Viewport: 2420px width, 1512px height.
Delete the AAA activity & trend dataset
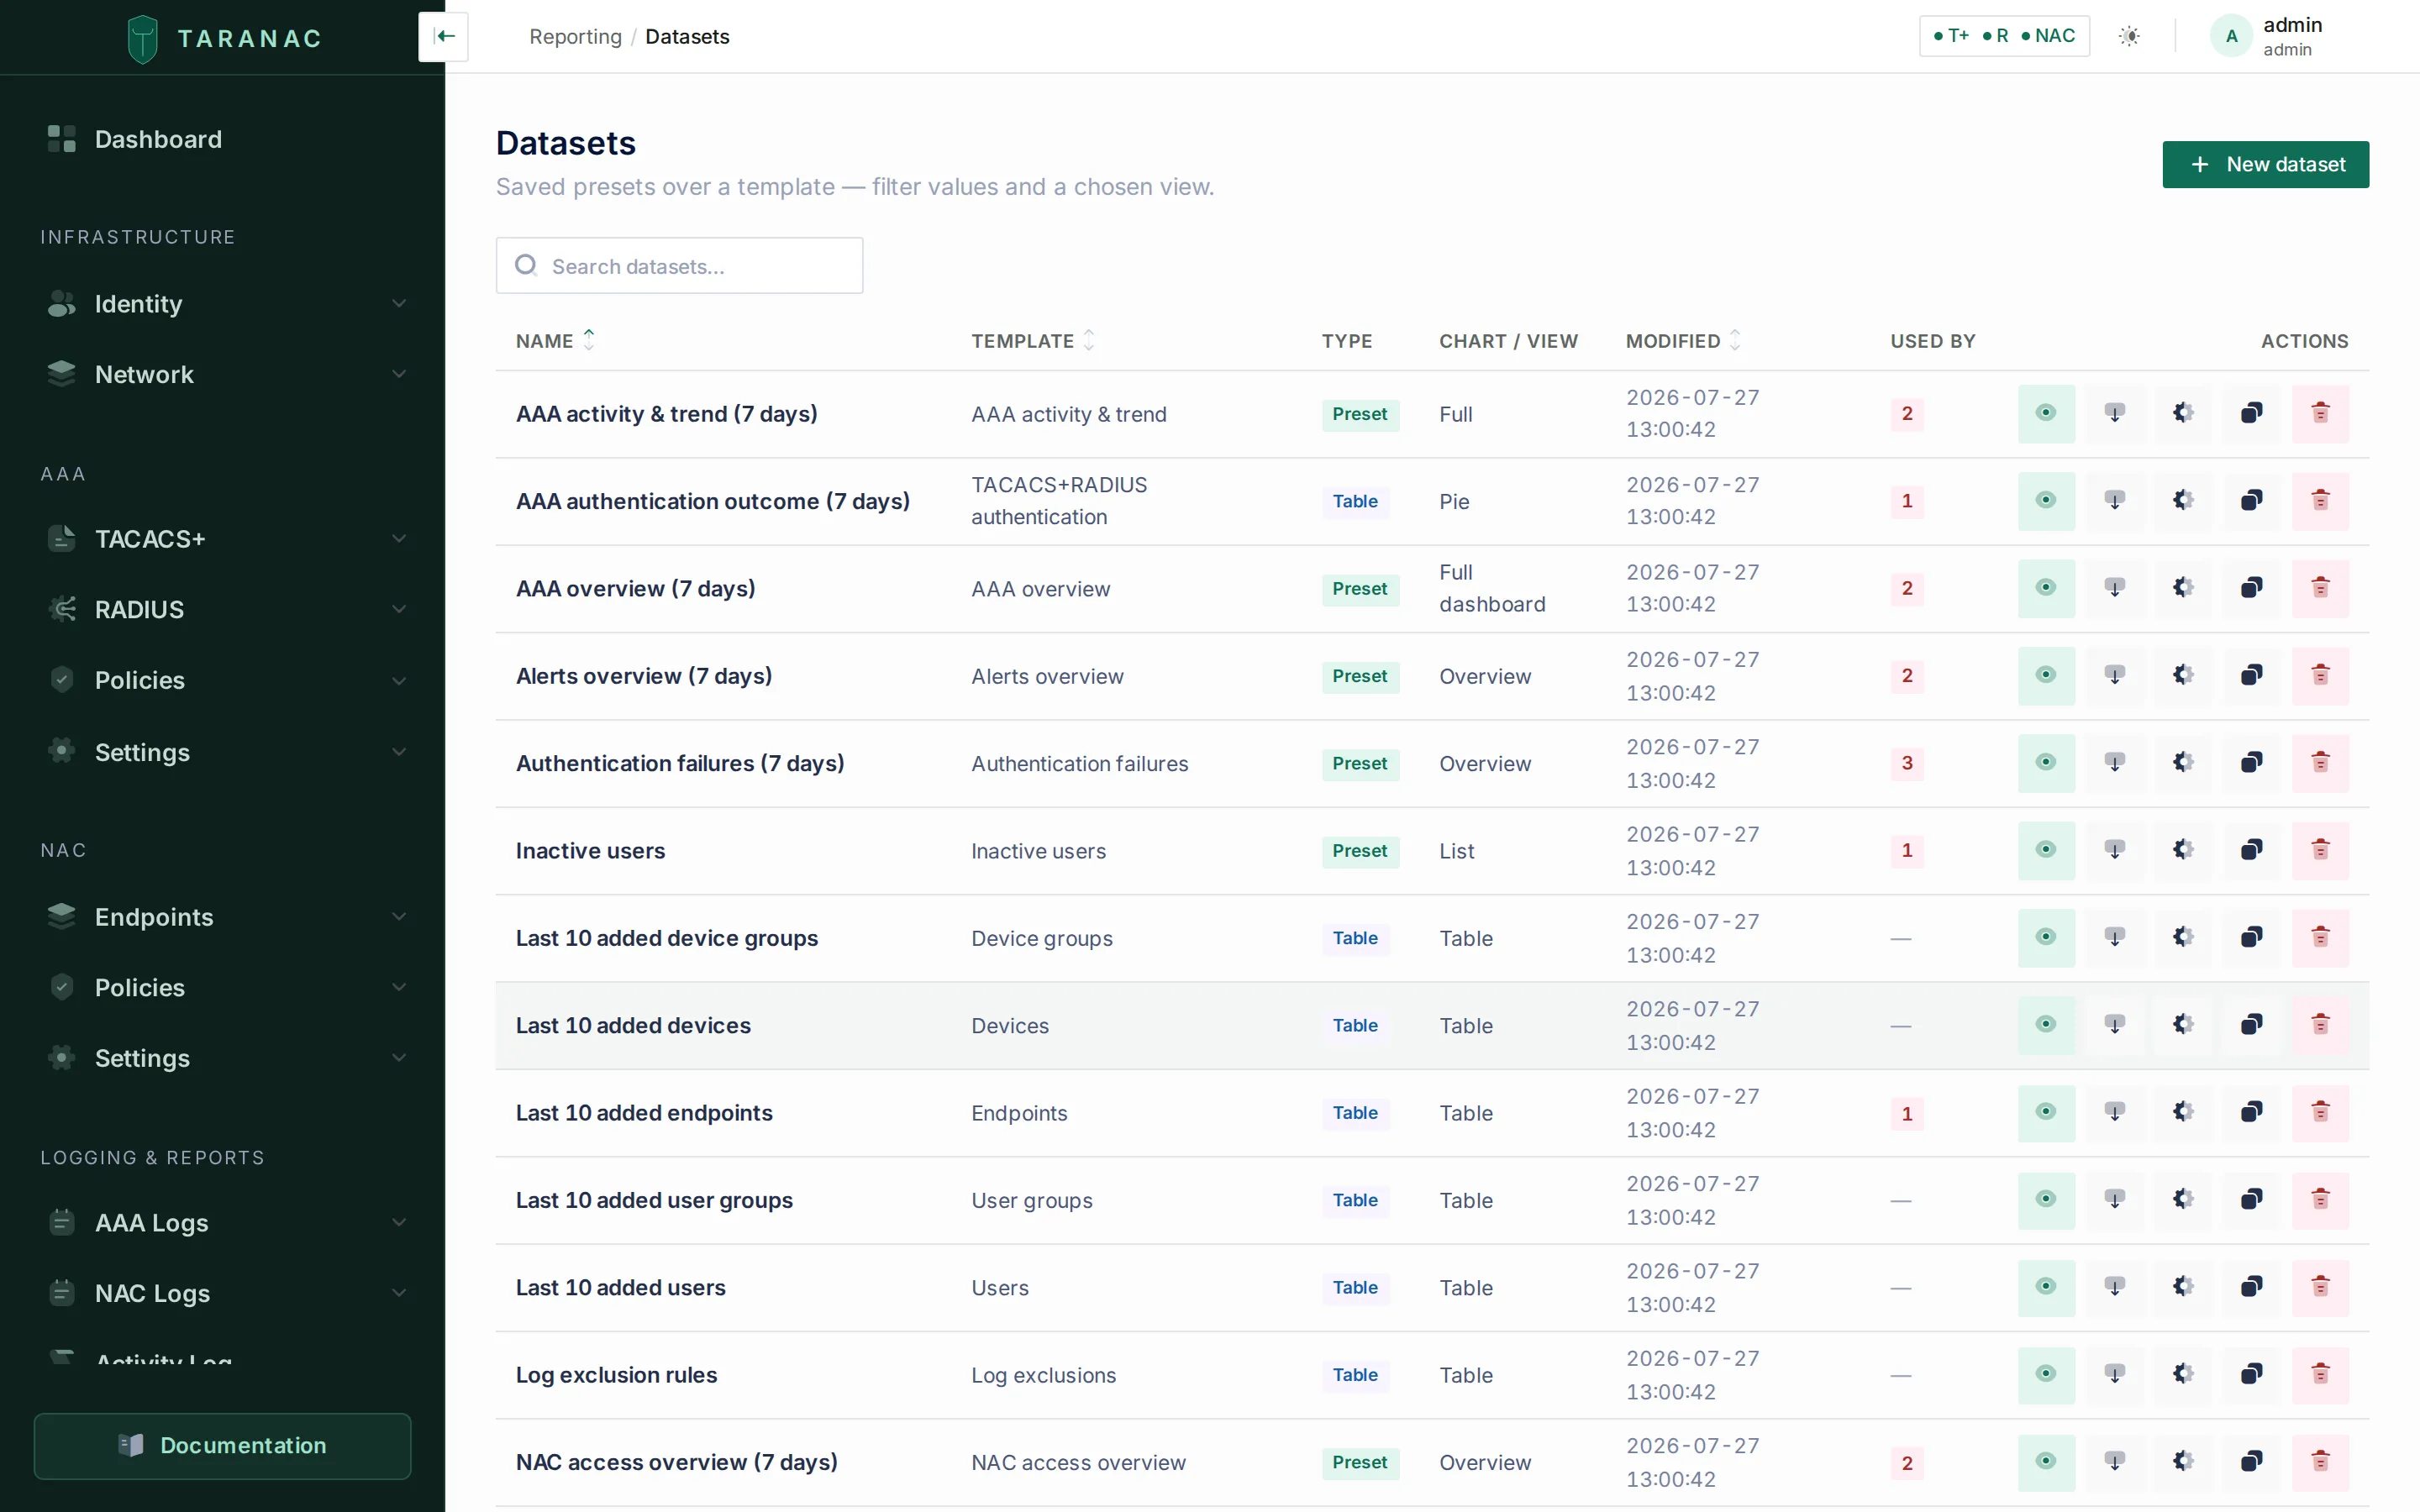[x=2320, y=413]
